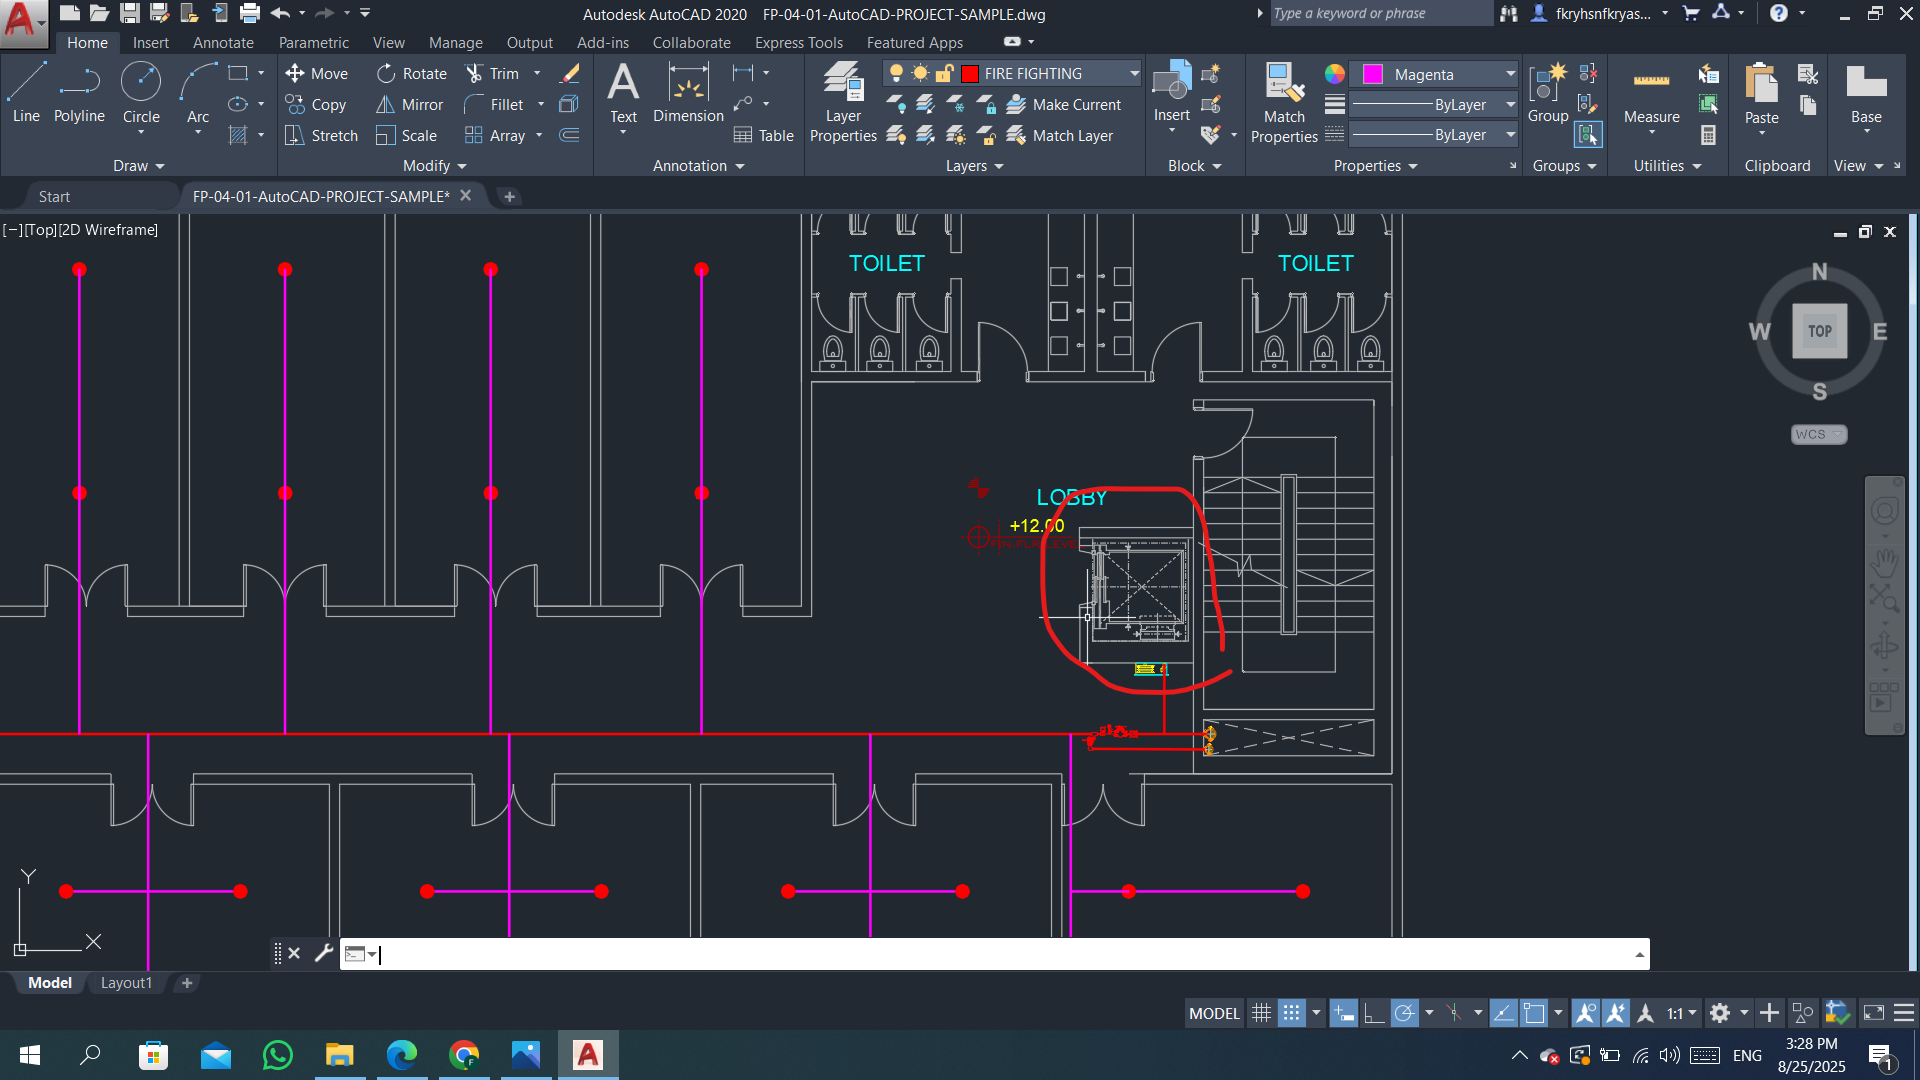1920x1080 pixels.
Task: Toggle 2D object snap in status bar
Action: click(x=1534, y=1013)
